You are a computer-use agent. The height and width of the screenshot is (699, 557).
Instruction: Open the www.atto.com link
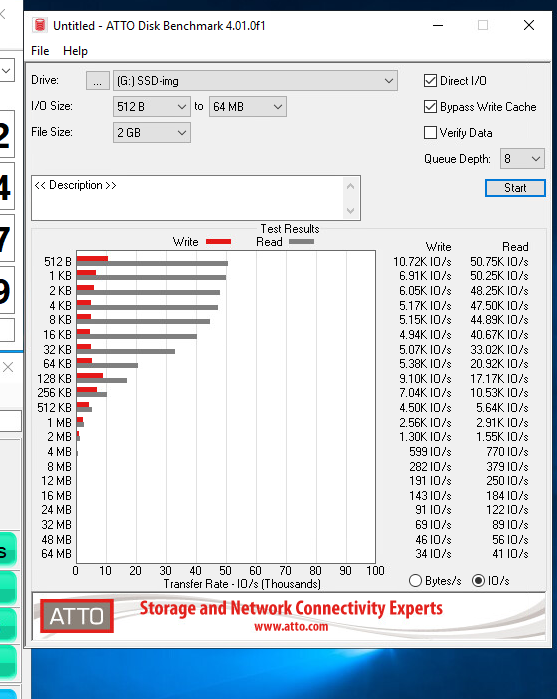[x=291, y=627]
